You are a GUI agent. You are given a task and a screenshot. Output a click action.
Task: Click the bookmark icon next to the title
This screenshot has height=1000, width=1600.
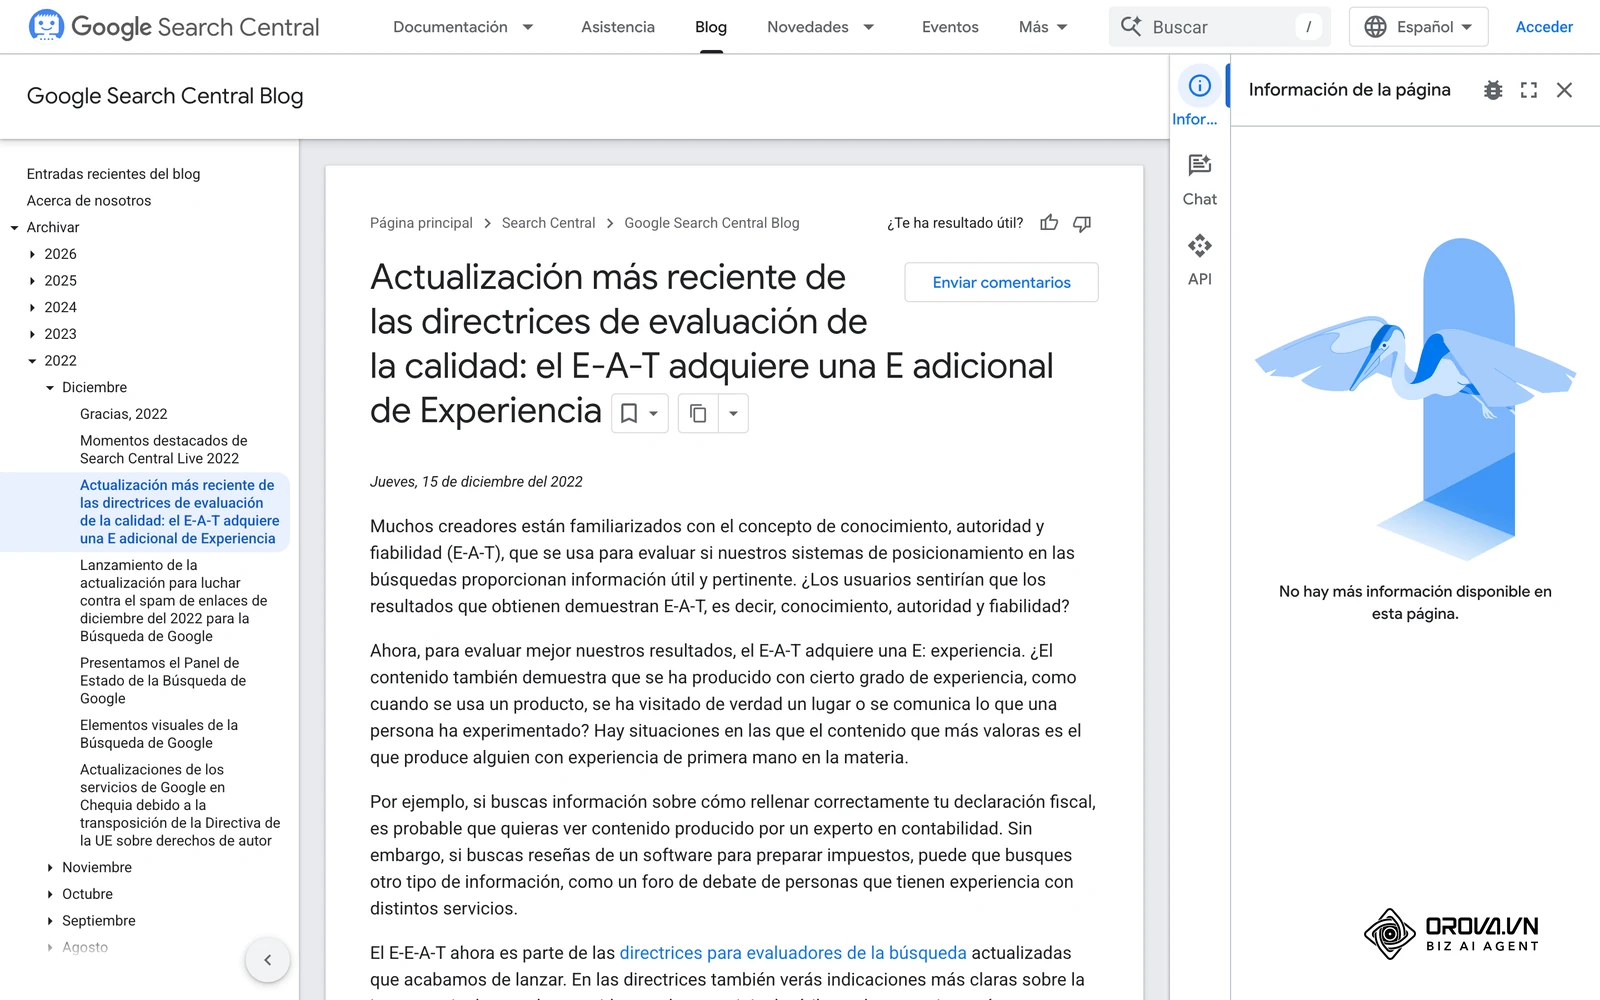(629, 413)
